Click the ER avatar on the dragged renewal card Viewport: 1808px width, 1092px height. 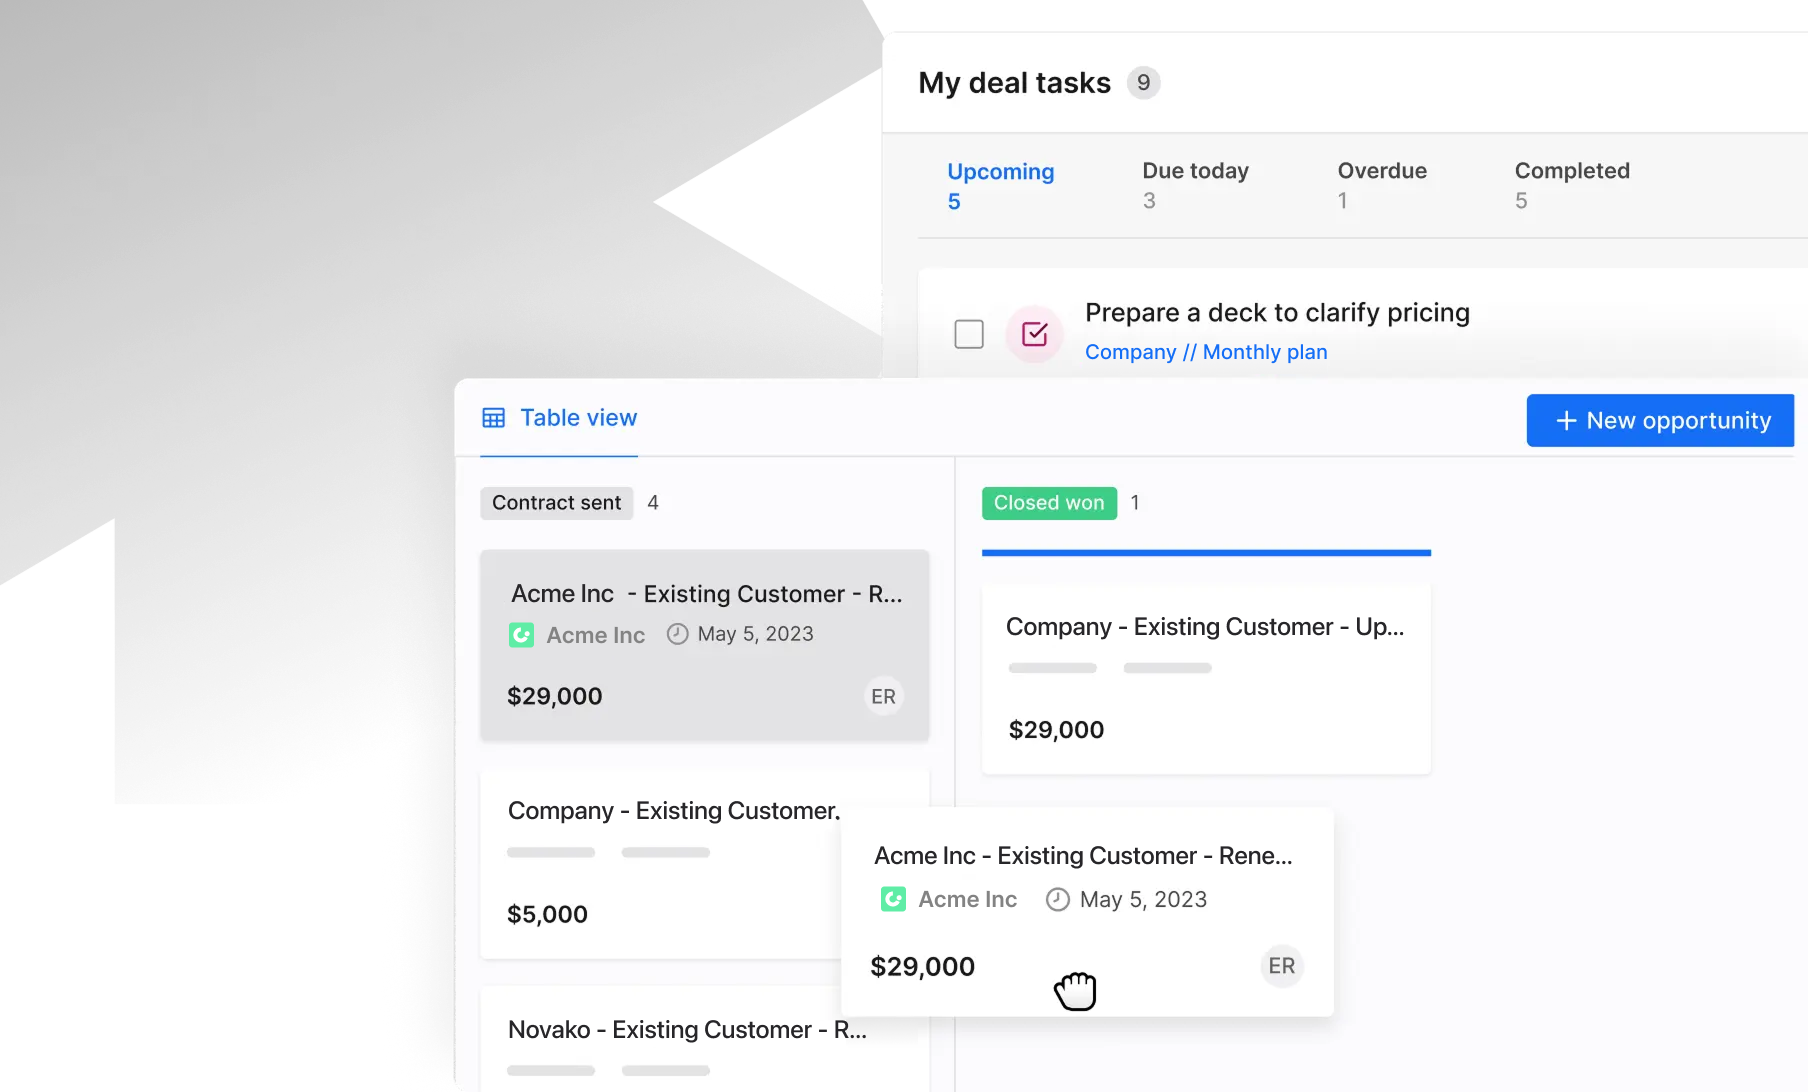point(1281,965)
